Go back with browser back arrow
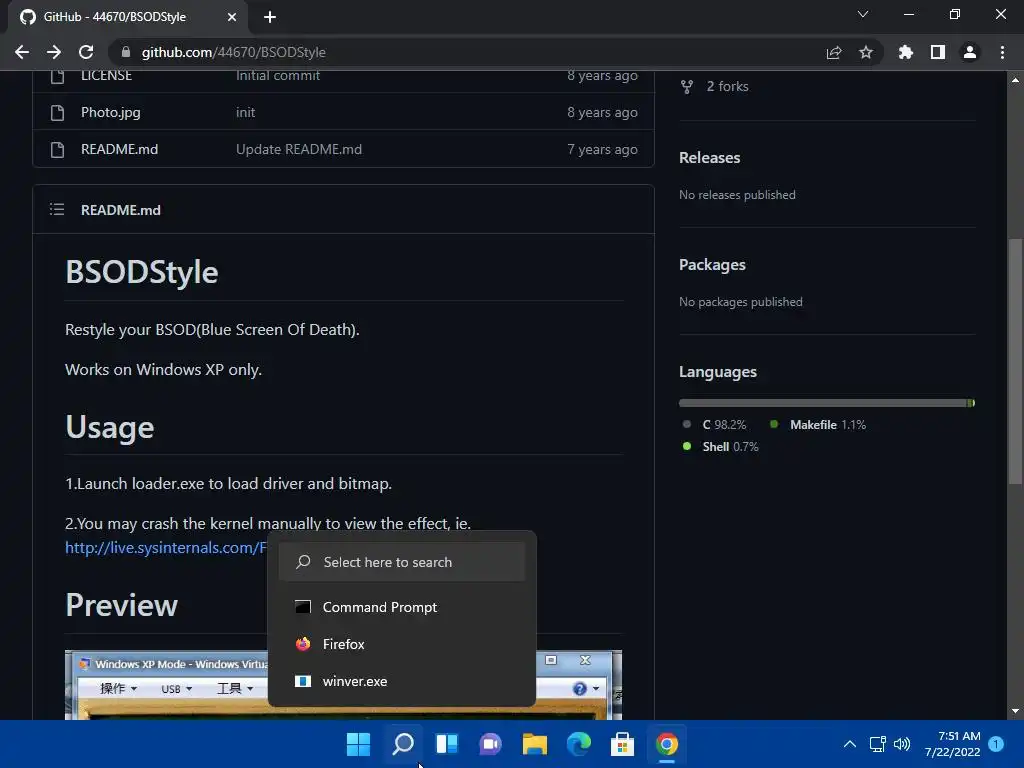Image resolution: width=1024 pixels, height=768 pixels. coord(22,52)
